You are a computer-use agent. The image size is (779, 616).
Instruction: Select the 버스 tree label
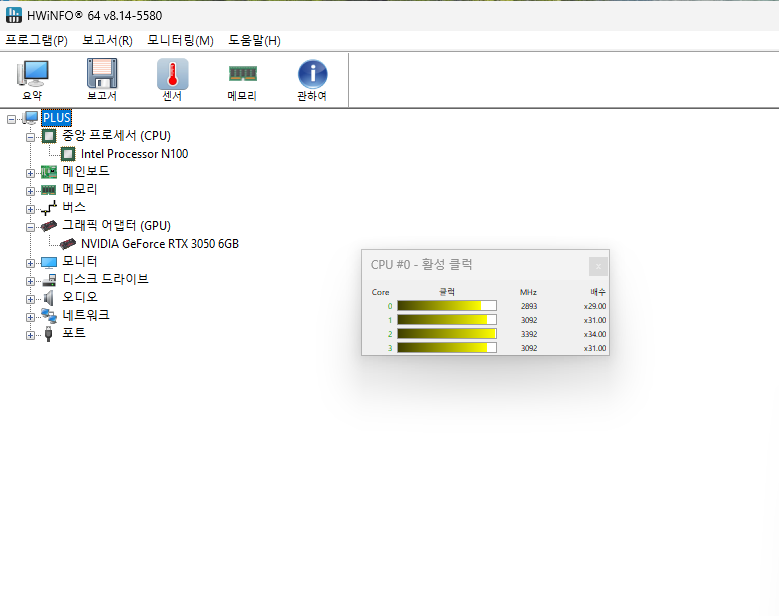pyautogui.click(x=74, y=207)
